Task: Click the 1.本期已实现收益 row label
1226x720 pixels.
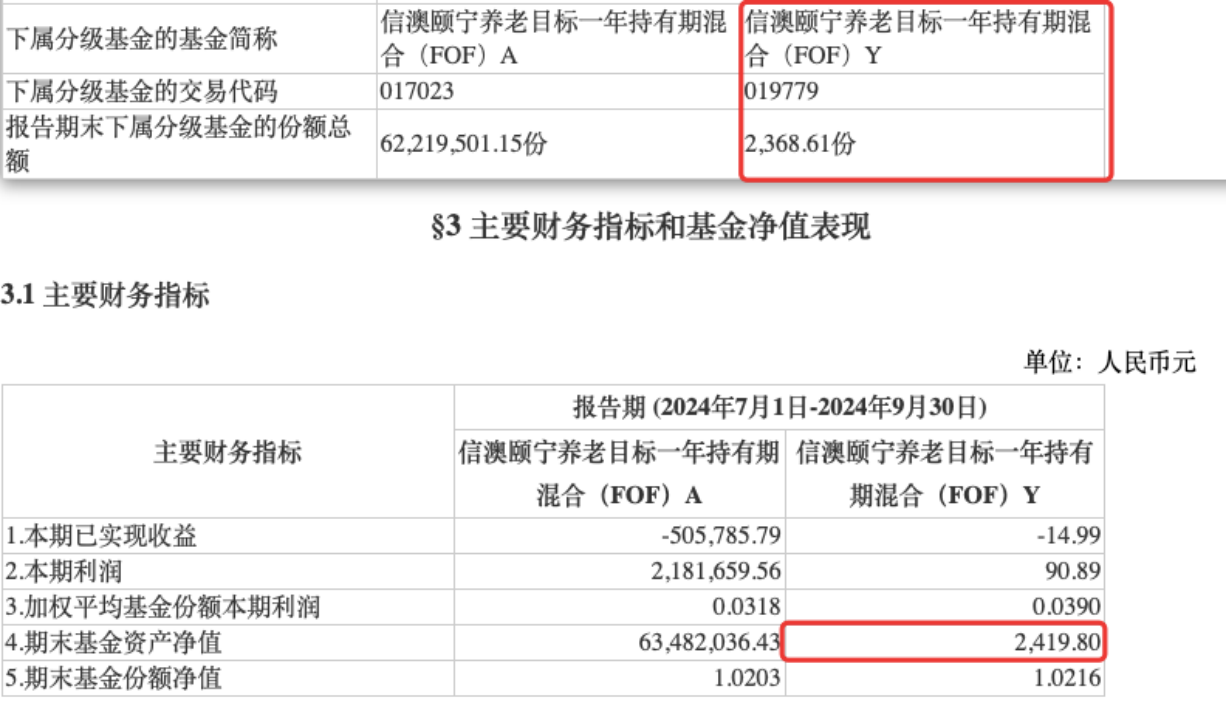Action: 102,536
